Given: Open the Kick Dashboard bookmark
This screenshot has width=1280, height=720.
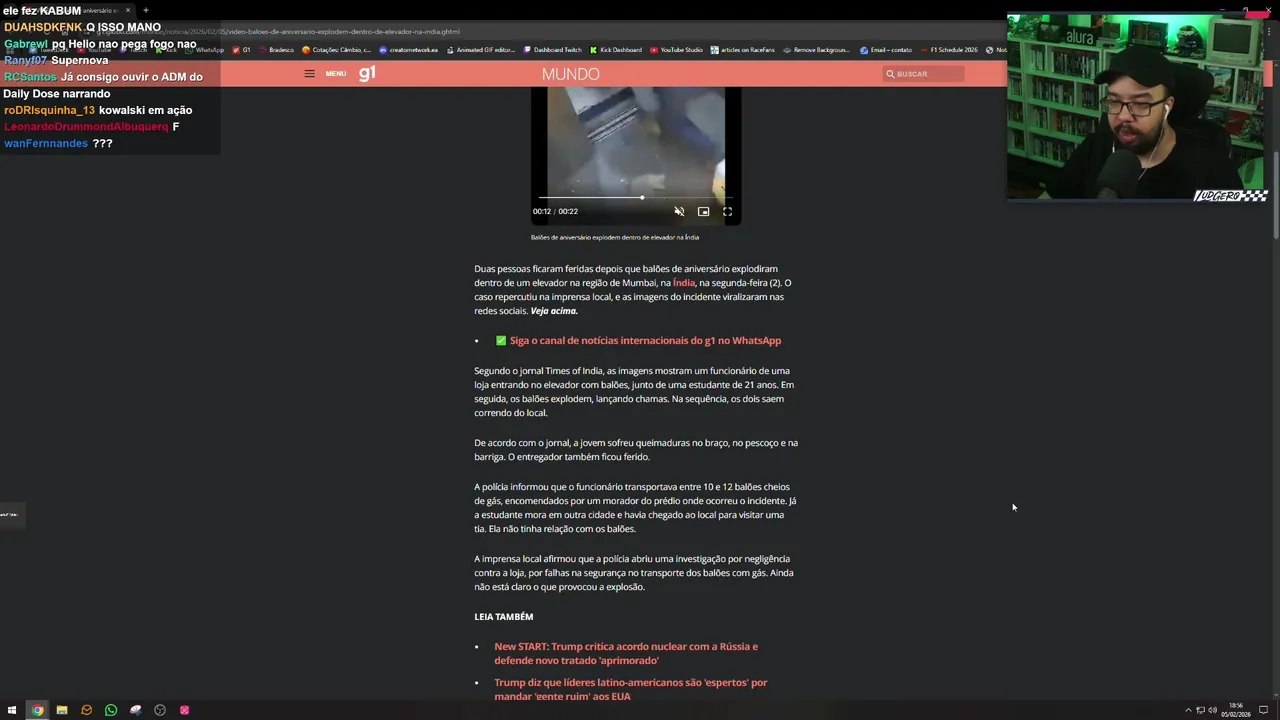Looking at the screenshot, I should pos(616,50).
